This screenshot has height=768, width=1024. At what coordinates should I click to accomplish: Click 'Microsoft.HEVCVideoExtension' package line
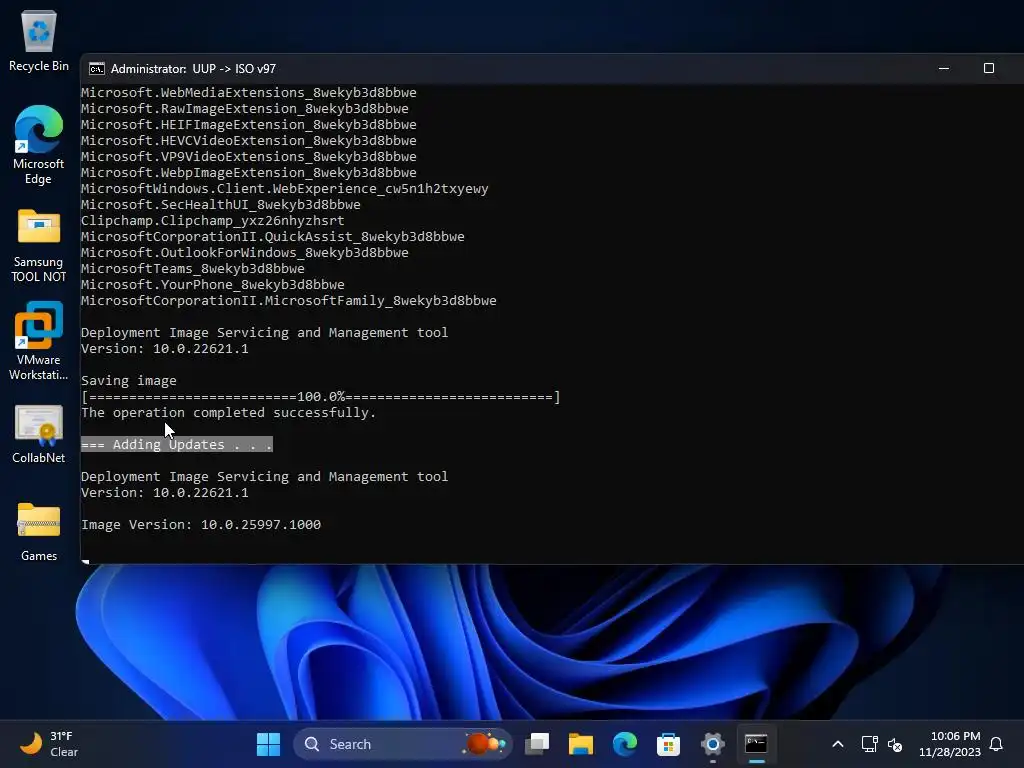click(249, 140)
